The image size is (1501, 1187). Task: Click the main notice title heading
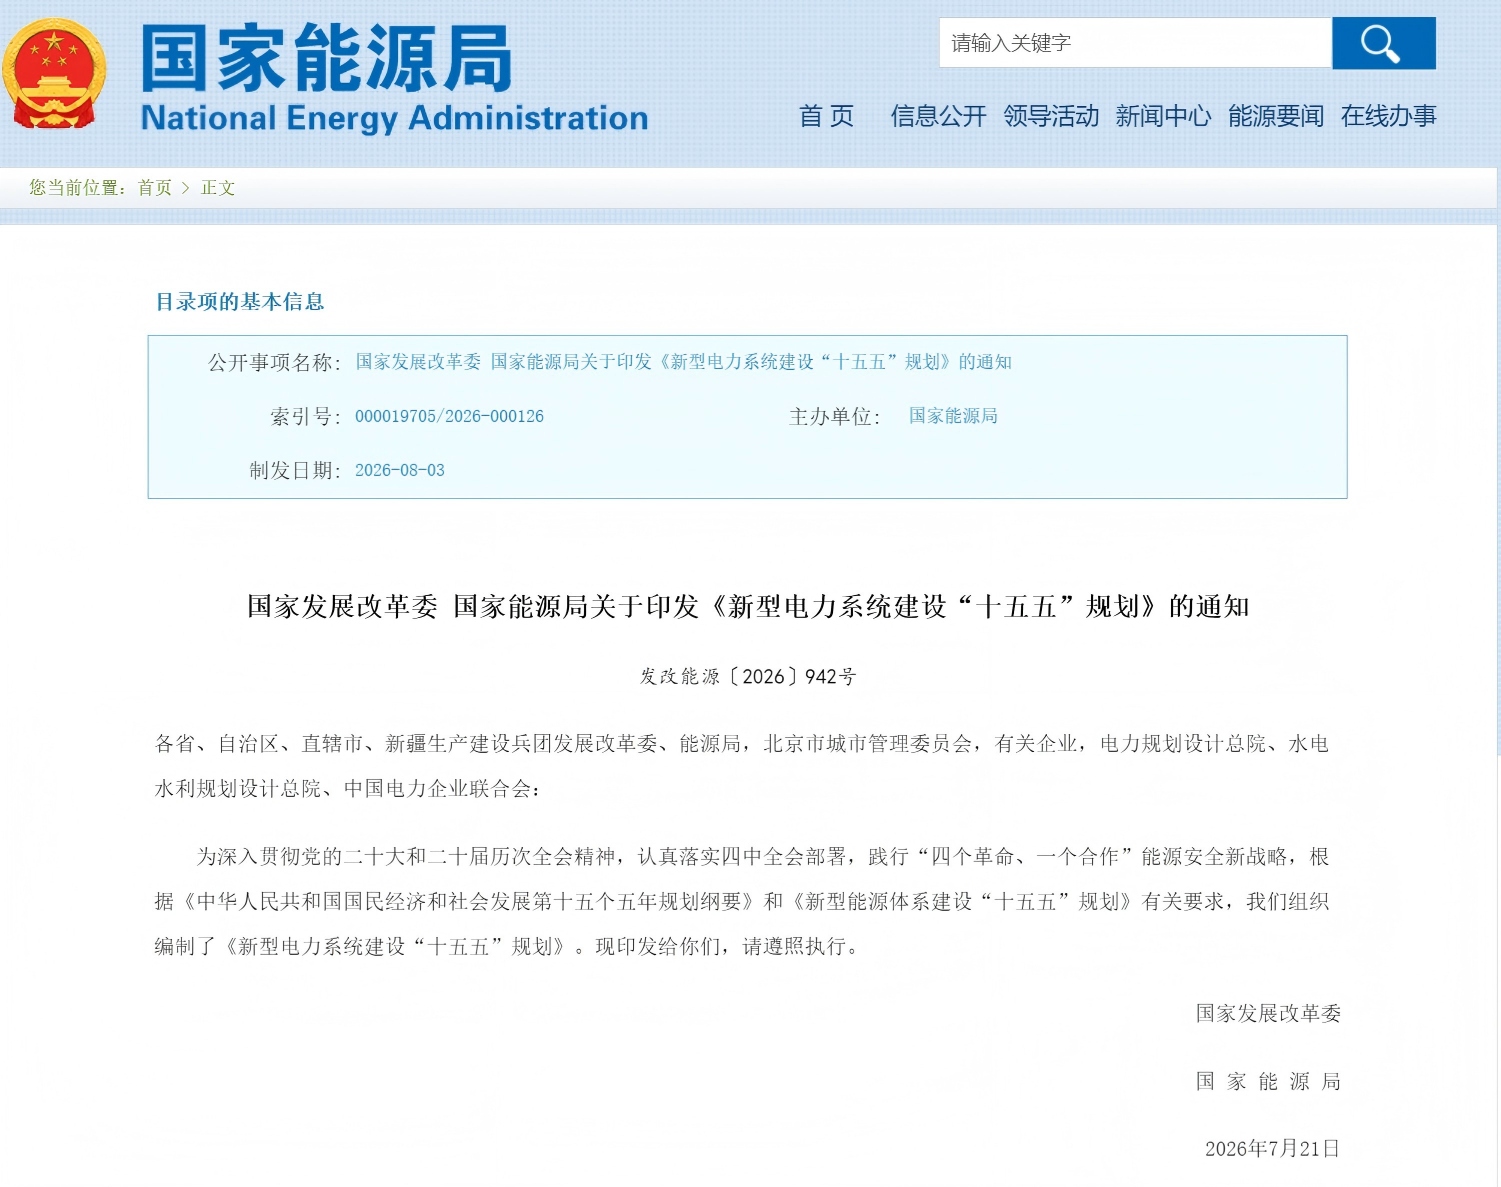click(748, 607)
